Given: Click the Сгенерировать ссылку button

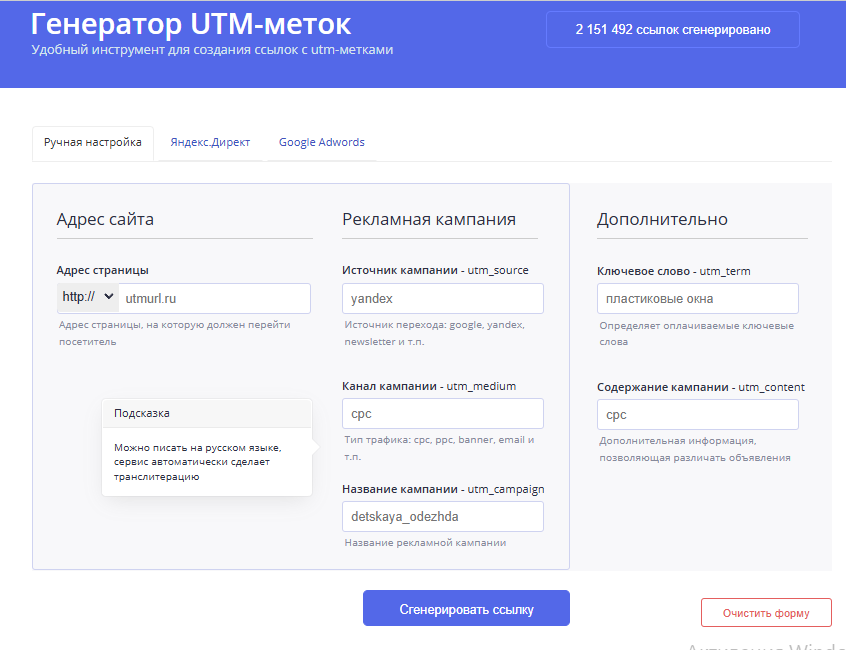Looking at the screenshot, I should click(x=466, y=608).
